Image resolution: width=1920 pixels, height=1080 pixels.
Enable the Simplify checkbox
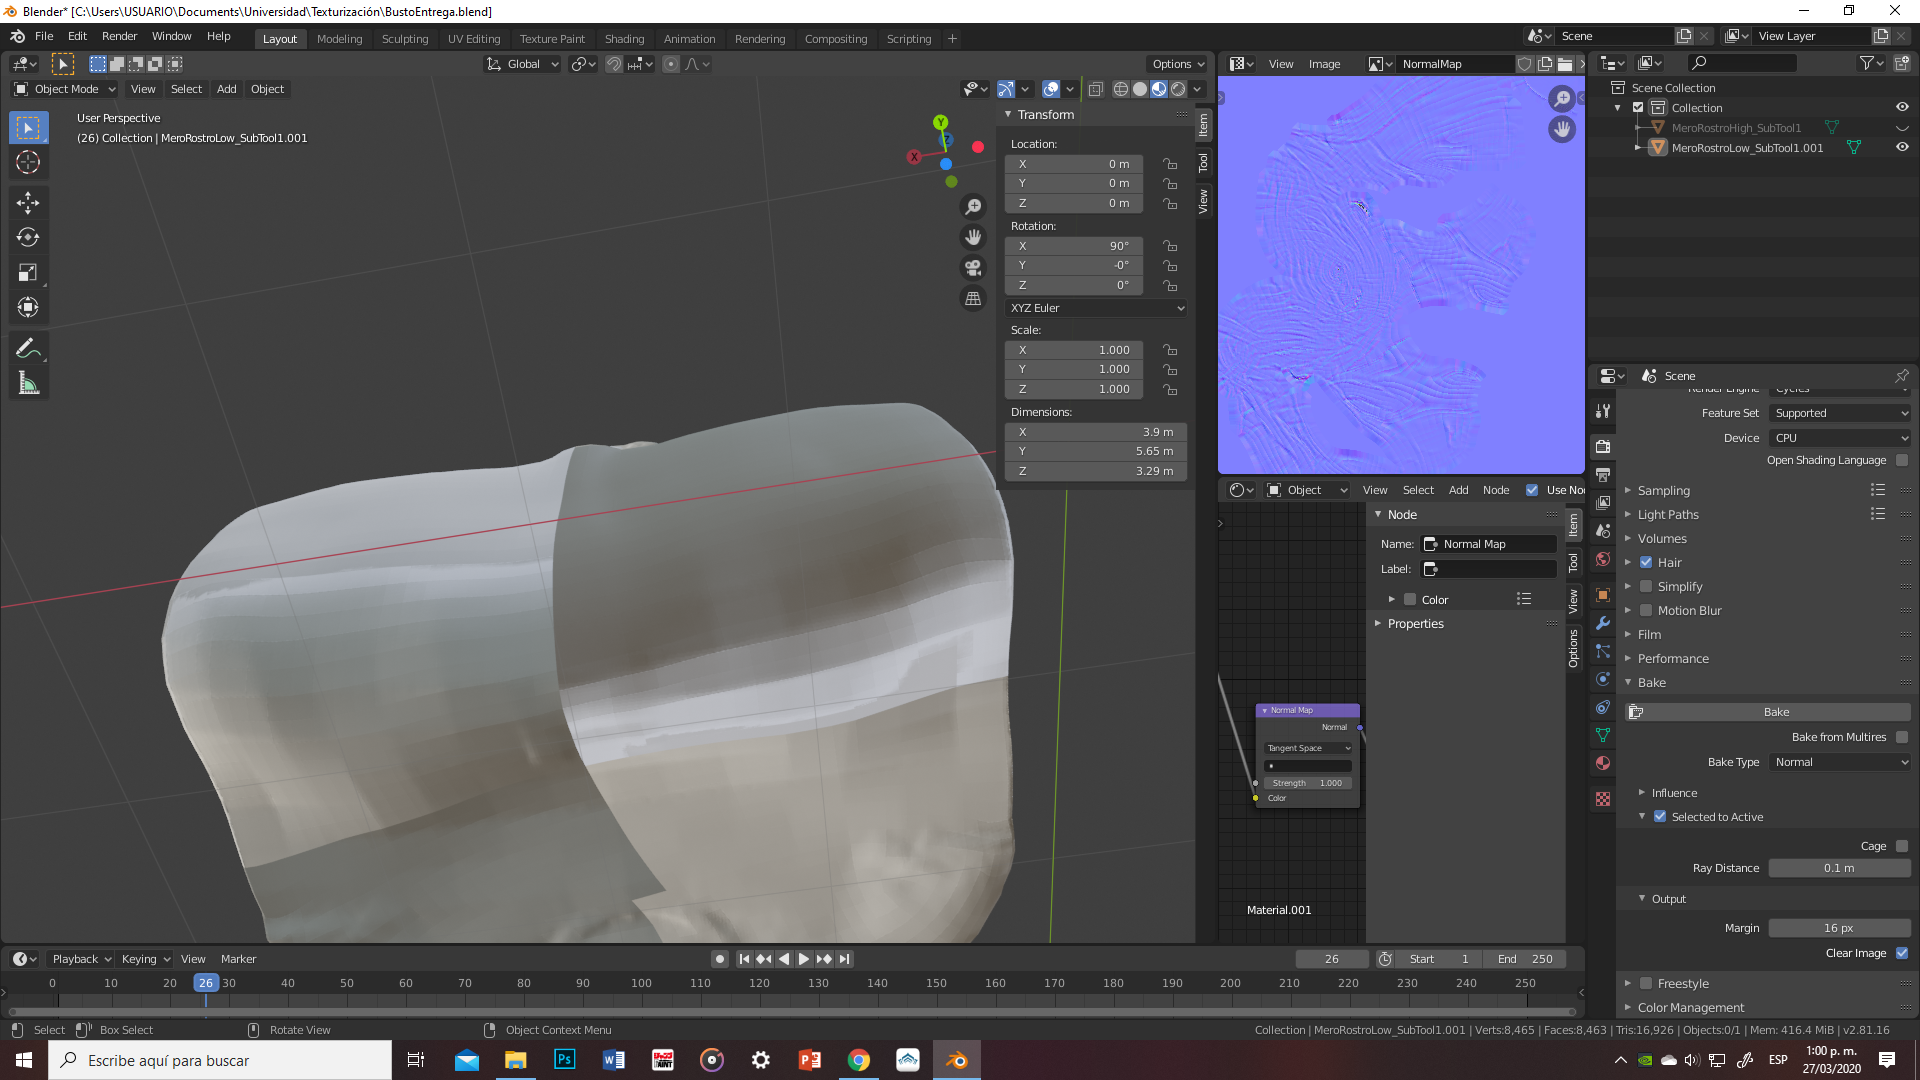click(x=1646, y=586)
